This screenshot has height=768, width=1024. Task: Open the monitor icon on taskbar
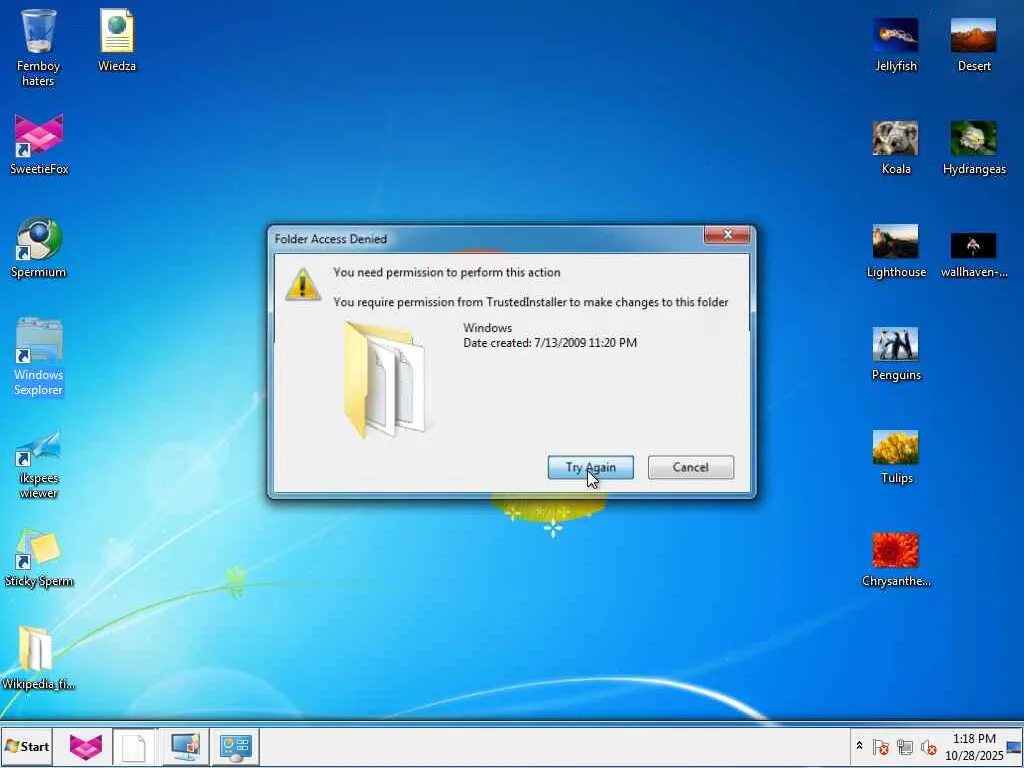[185, 746]
